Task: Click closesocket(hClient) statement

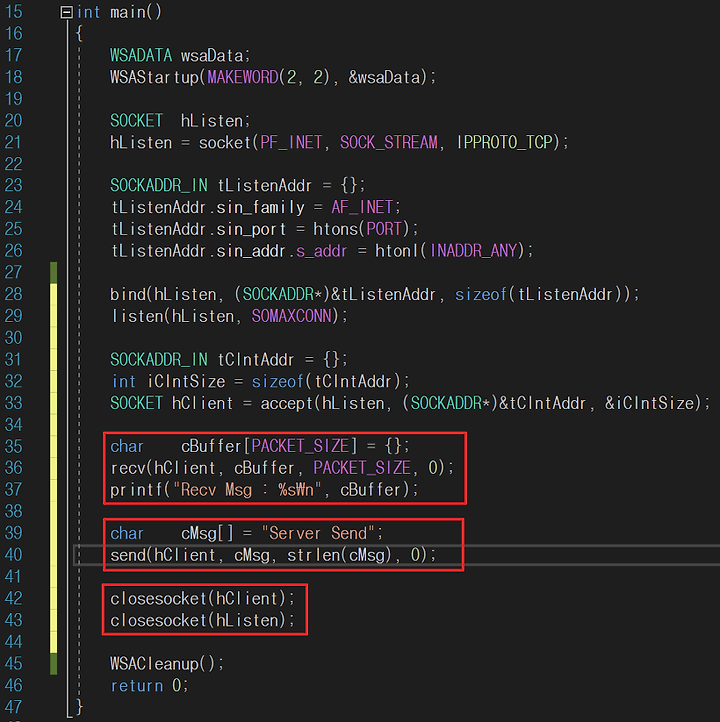Action: (202, 599)
